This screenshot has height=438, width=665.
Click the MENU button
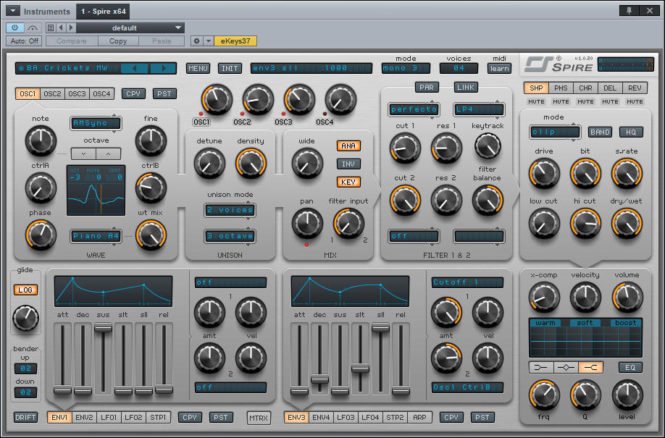tap(198, 68)
